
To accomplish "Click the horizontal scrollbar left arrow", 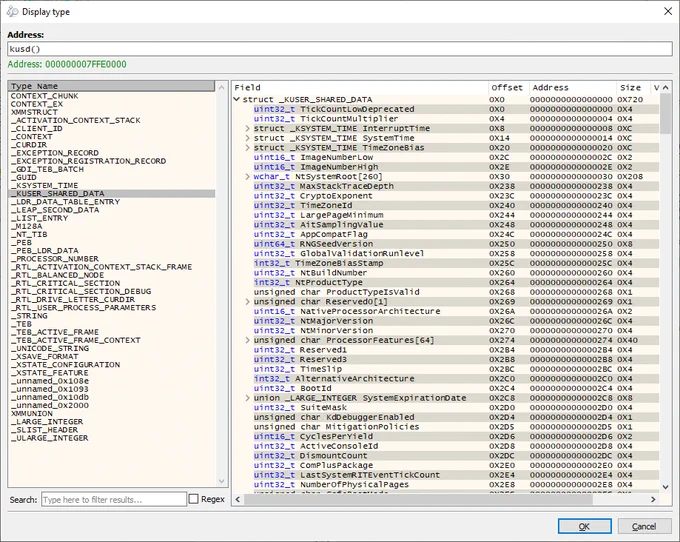I will 238,499.
